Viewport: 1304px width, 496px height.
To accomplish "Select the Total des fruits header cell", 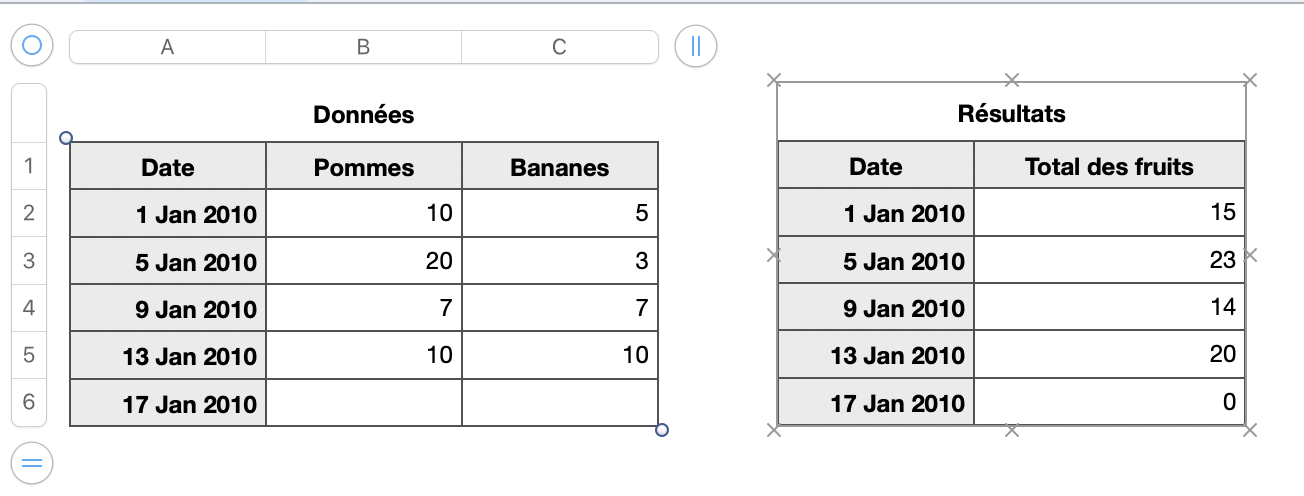I will pos(1109,166).
